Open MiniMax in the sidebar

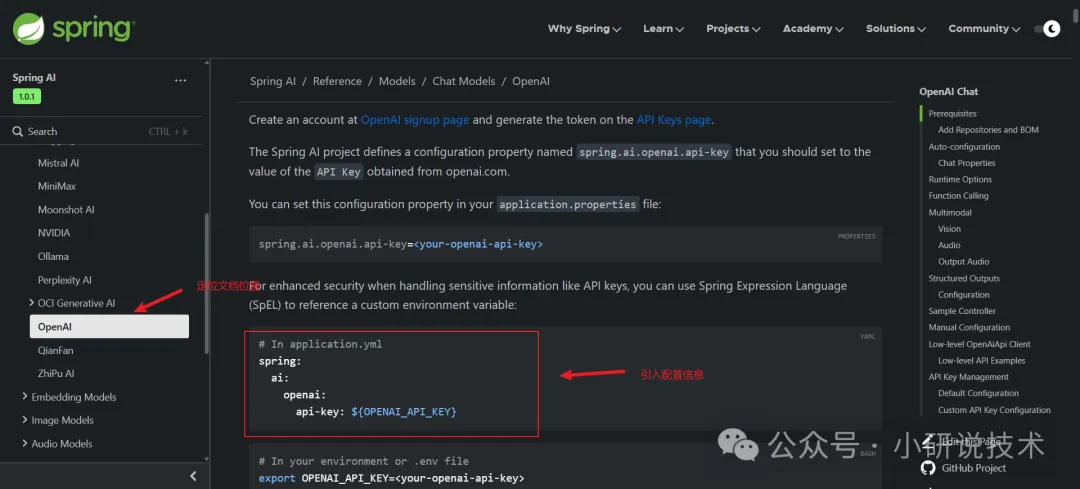[57, 186]
